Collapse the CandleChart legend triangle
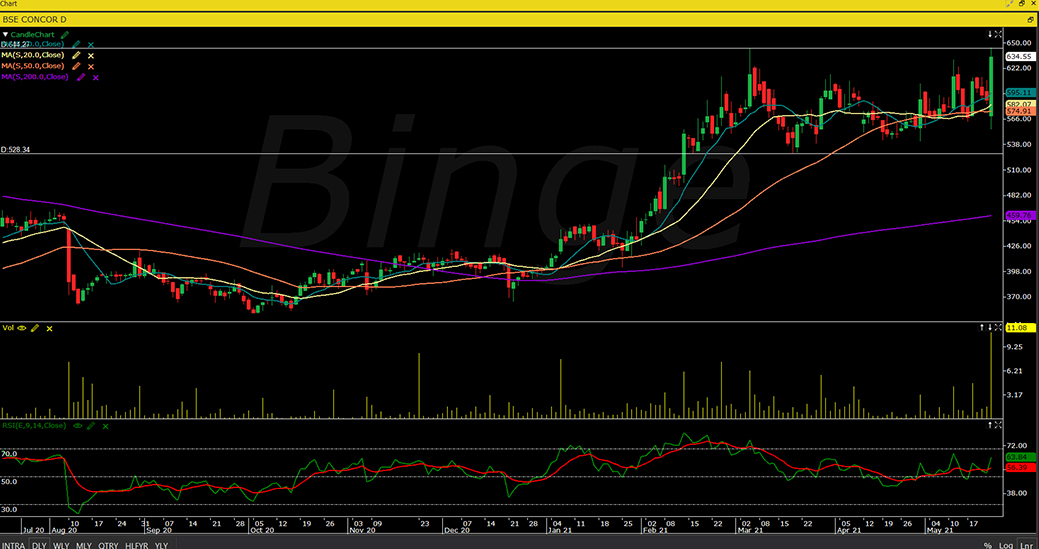Image resolution: width=1039 pixels, height=549 pixels. point(5,34)
